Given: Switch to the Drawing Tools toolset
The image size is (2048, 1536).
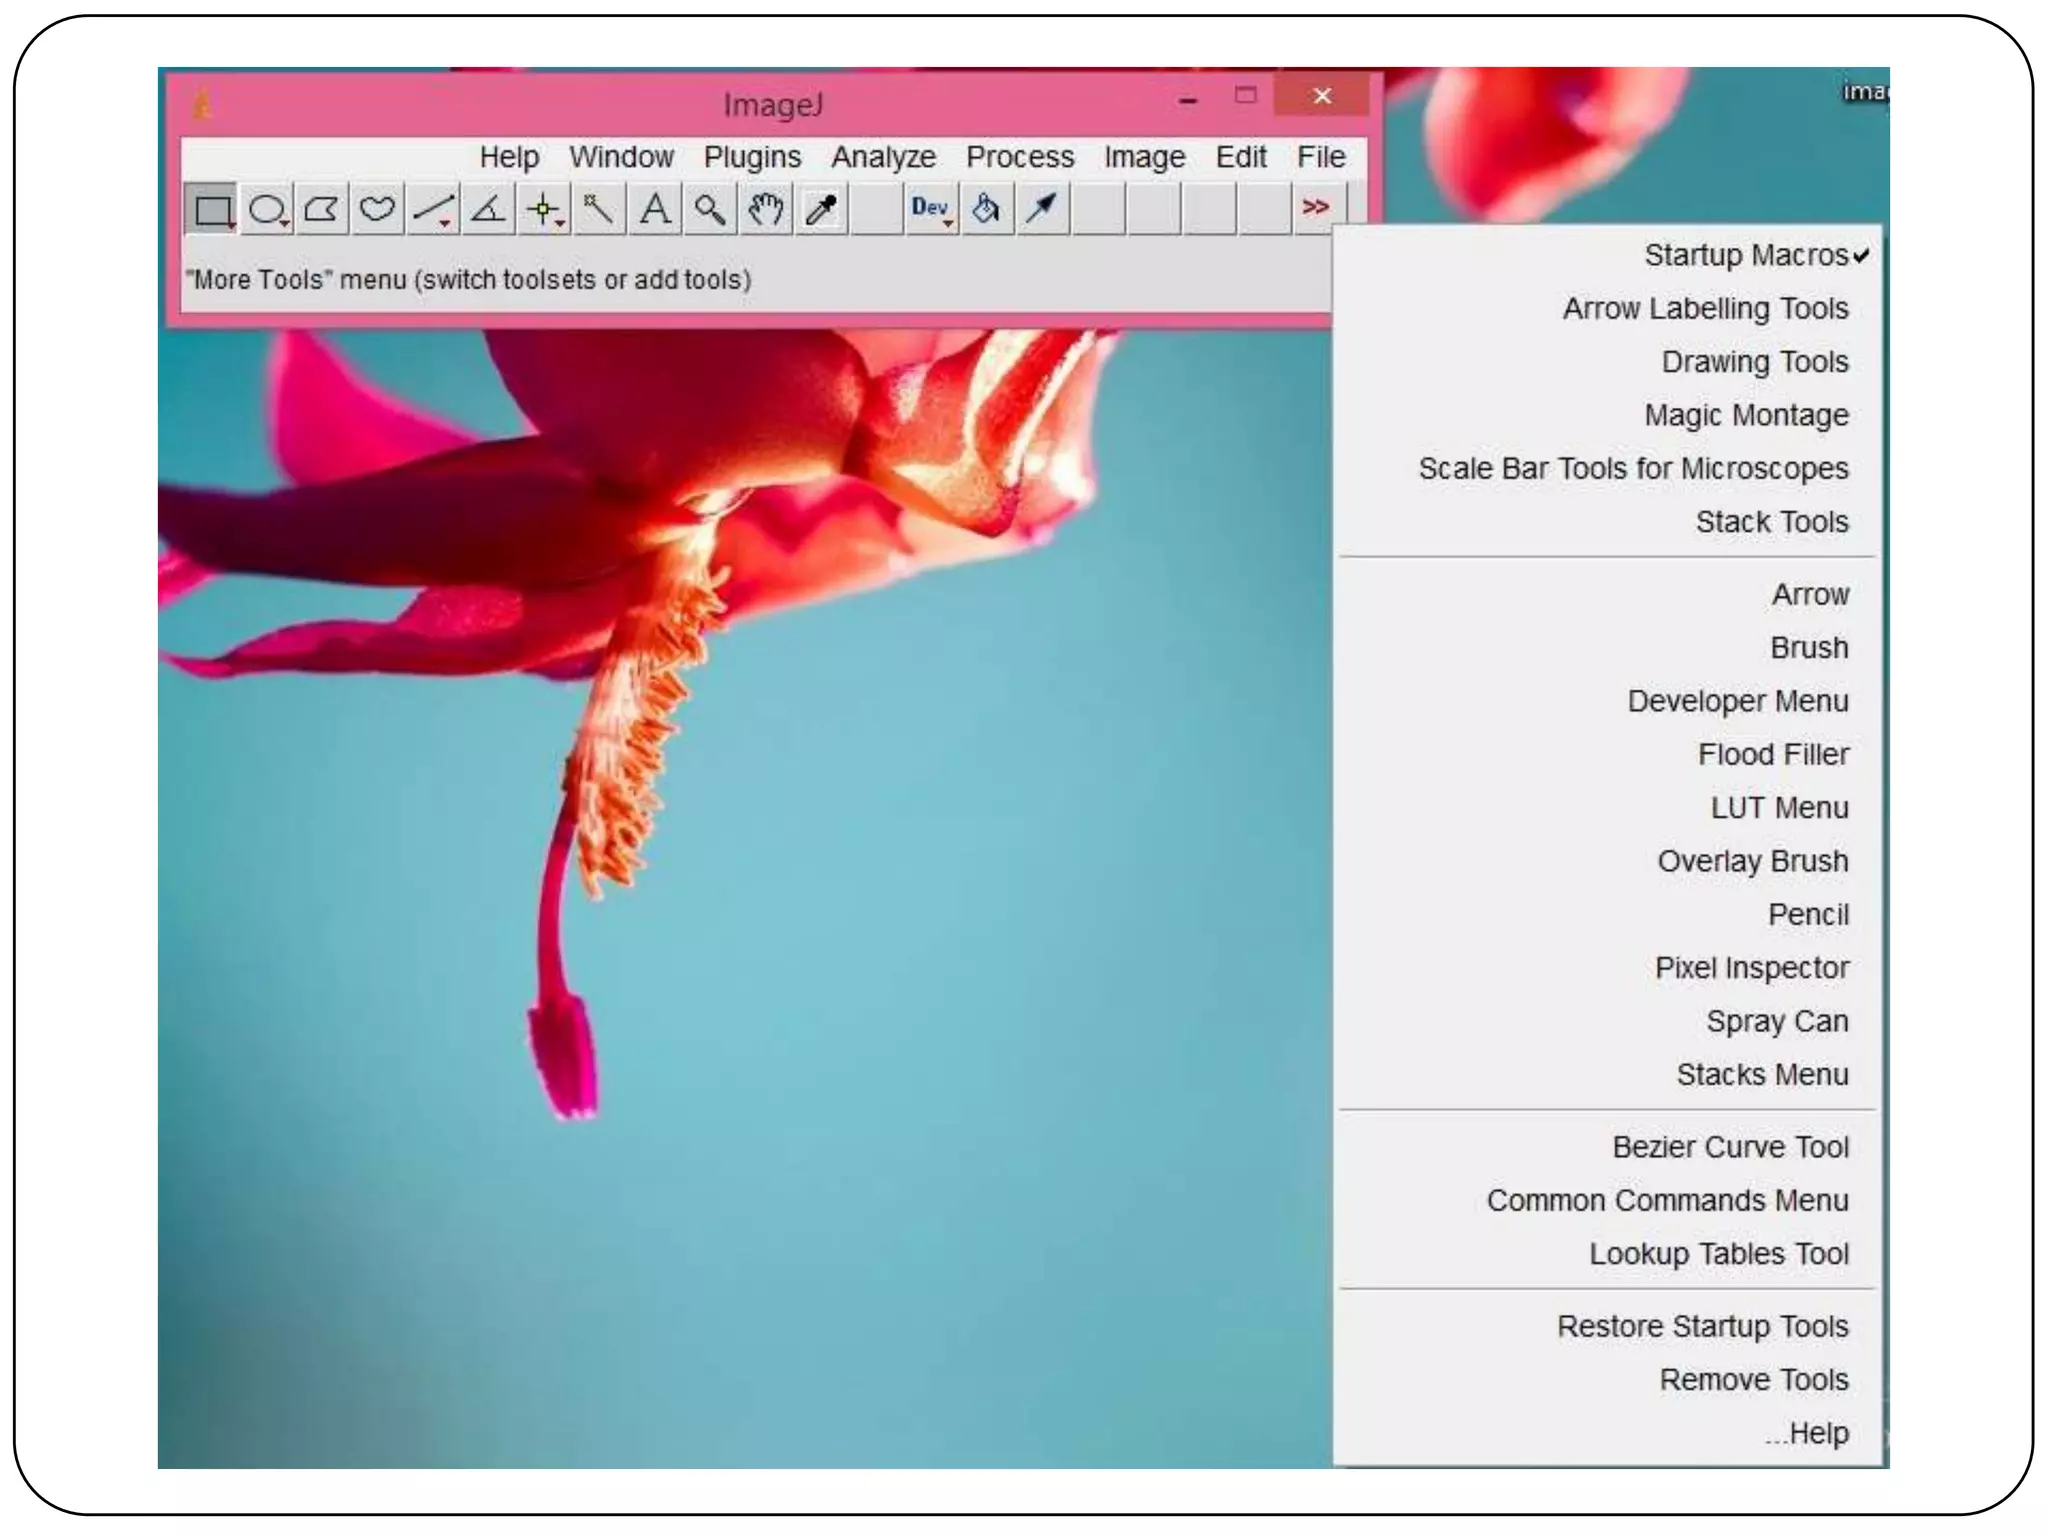Looking at the screenshot, I should coord(1754,362).
